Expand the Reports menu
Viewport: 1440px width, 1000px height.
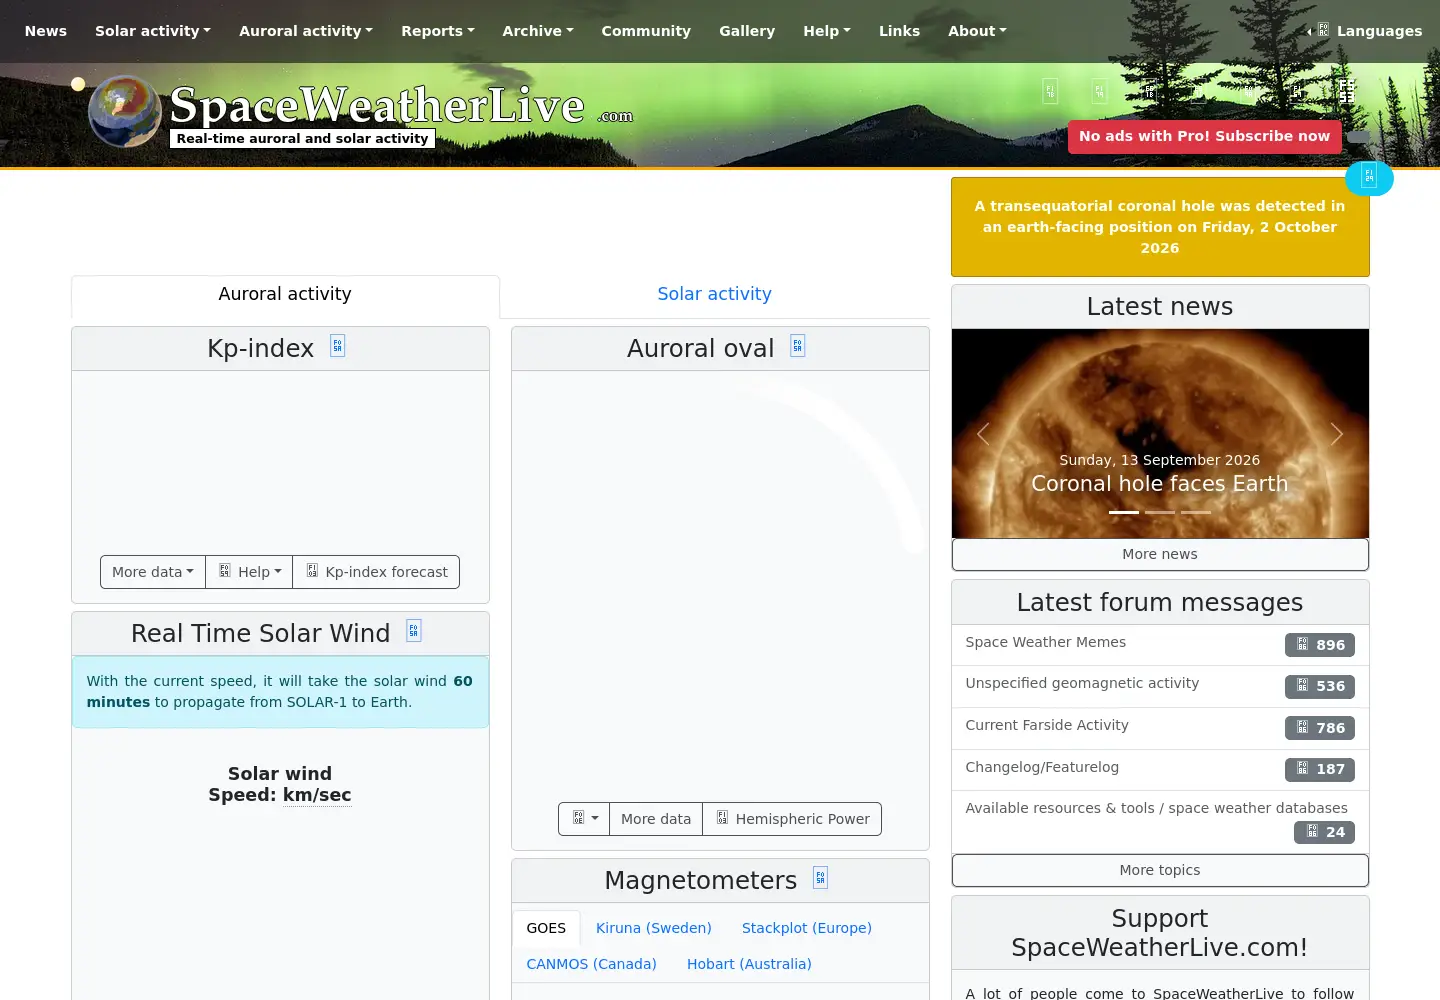[438, 31]
